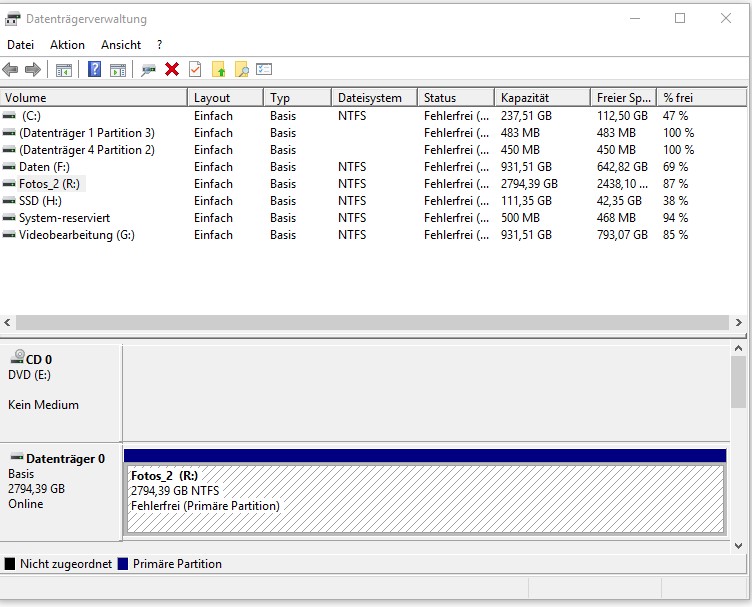
Task: Click the CD 0 disc icon
Action: click(x=18, y=357)
